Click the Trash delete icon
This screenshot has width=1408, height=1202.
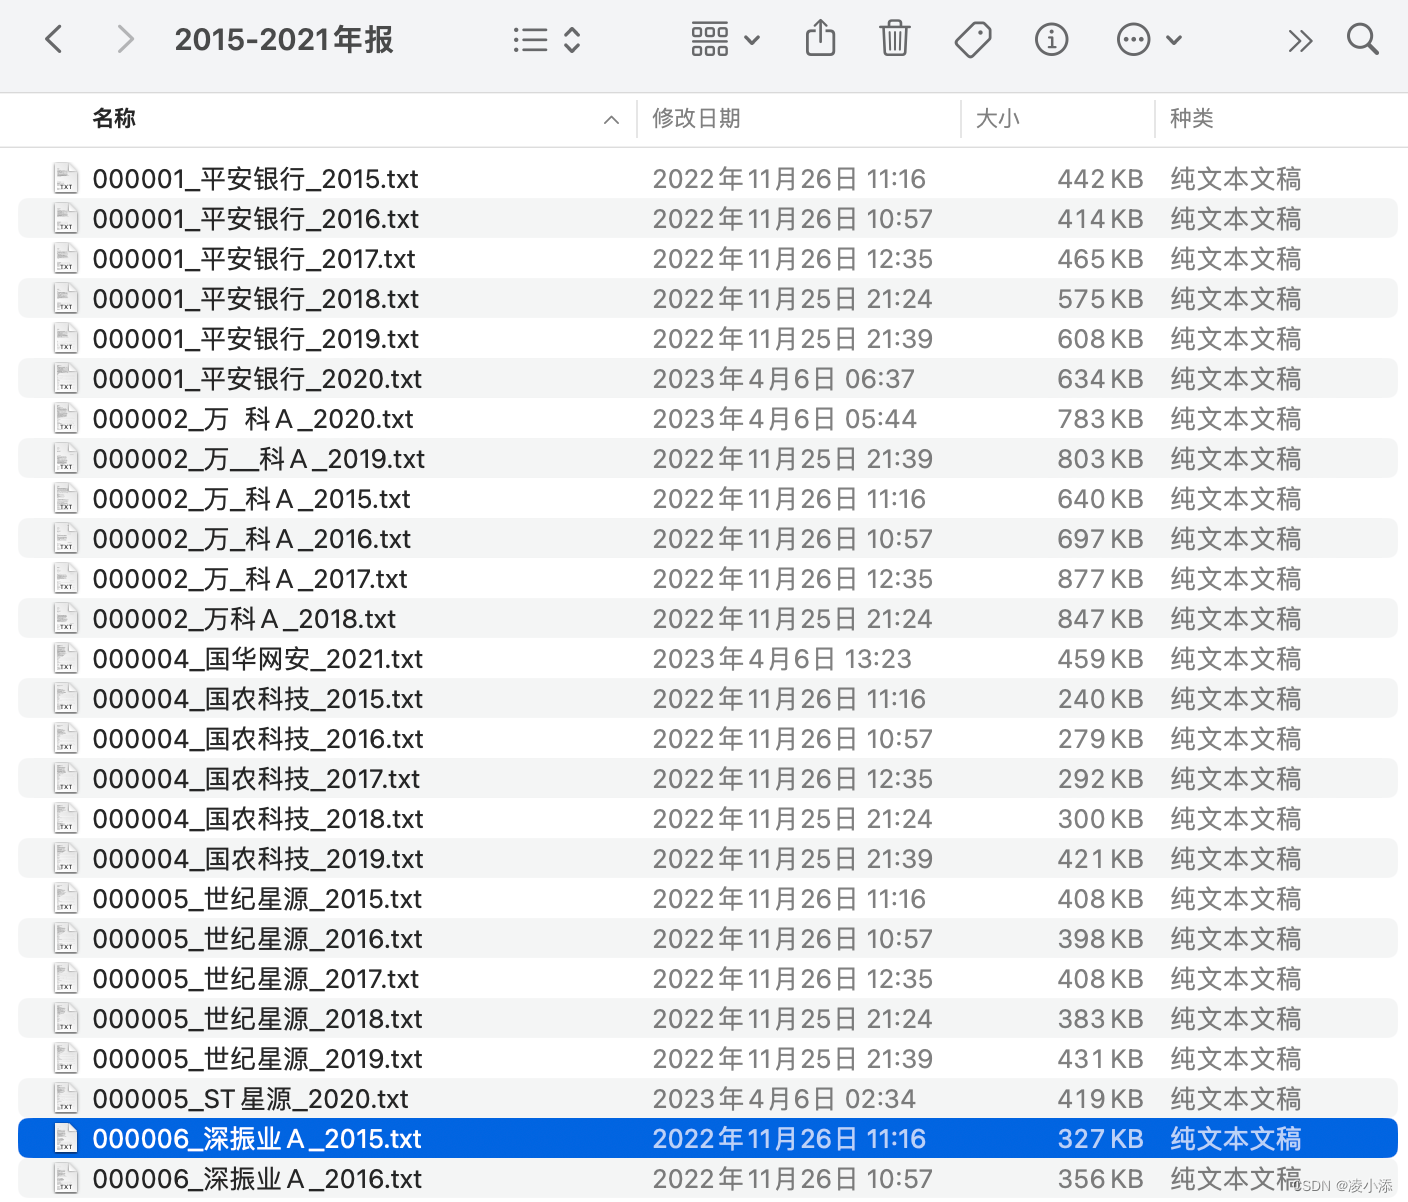click(895, 39)
